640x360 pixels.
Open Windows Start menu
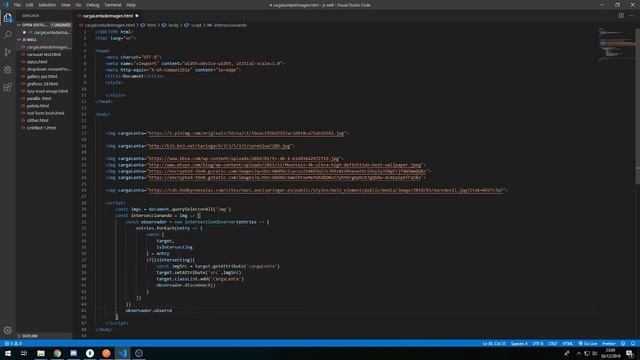point(8,353)
